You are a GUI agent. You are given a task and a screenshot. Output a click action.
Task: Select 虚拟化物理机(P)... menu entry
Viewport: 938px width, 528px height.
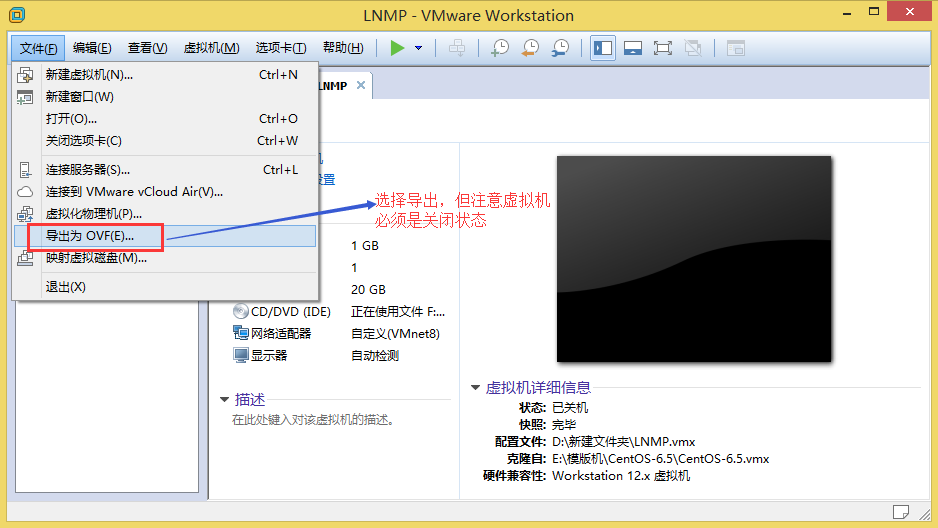(x=165, y=213)
